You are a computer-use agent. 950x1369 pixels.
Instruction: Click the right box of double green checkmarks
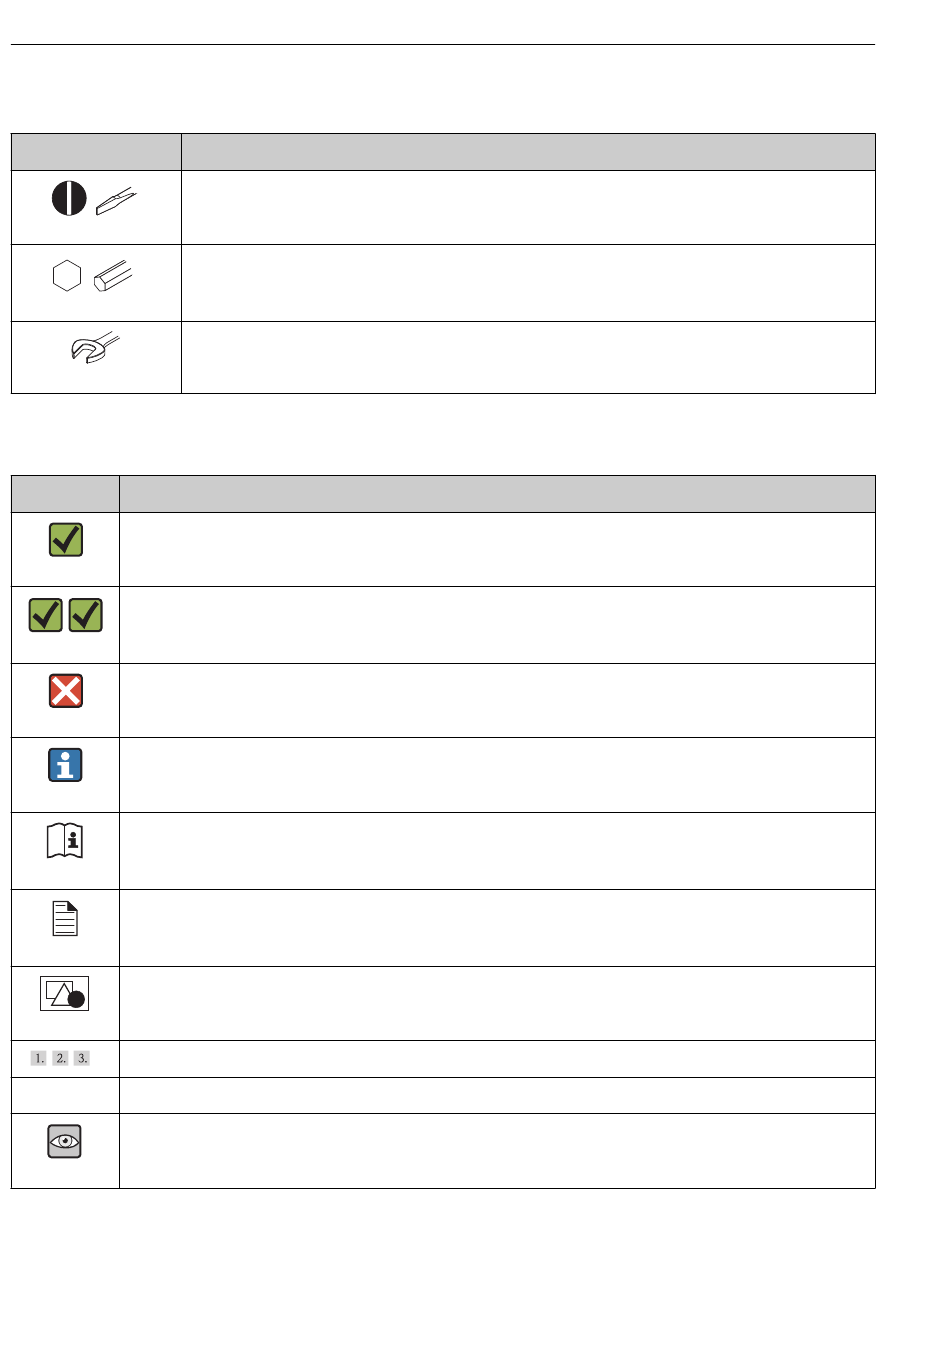[86, 615]
